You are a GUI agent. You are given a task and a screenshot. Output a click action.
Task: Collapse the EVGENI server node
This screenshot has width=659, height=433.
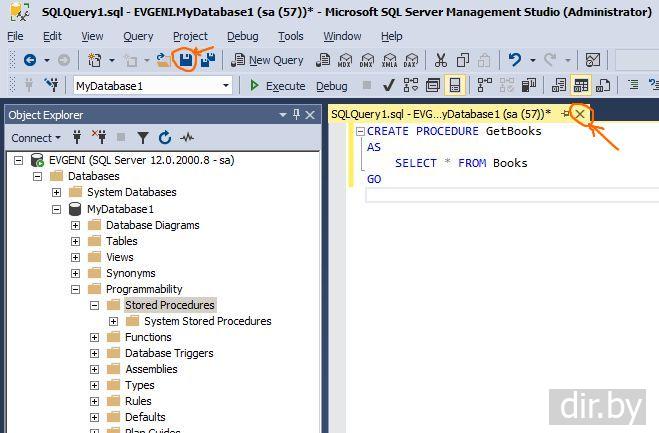pos(18,160)
